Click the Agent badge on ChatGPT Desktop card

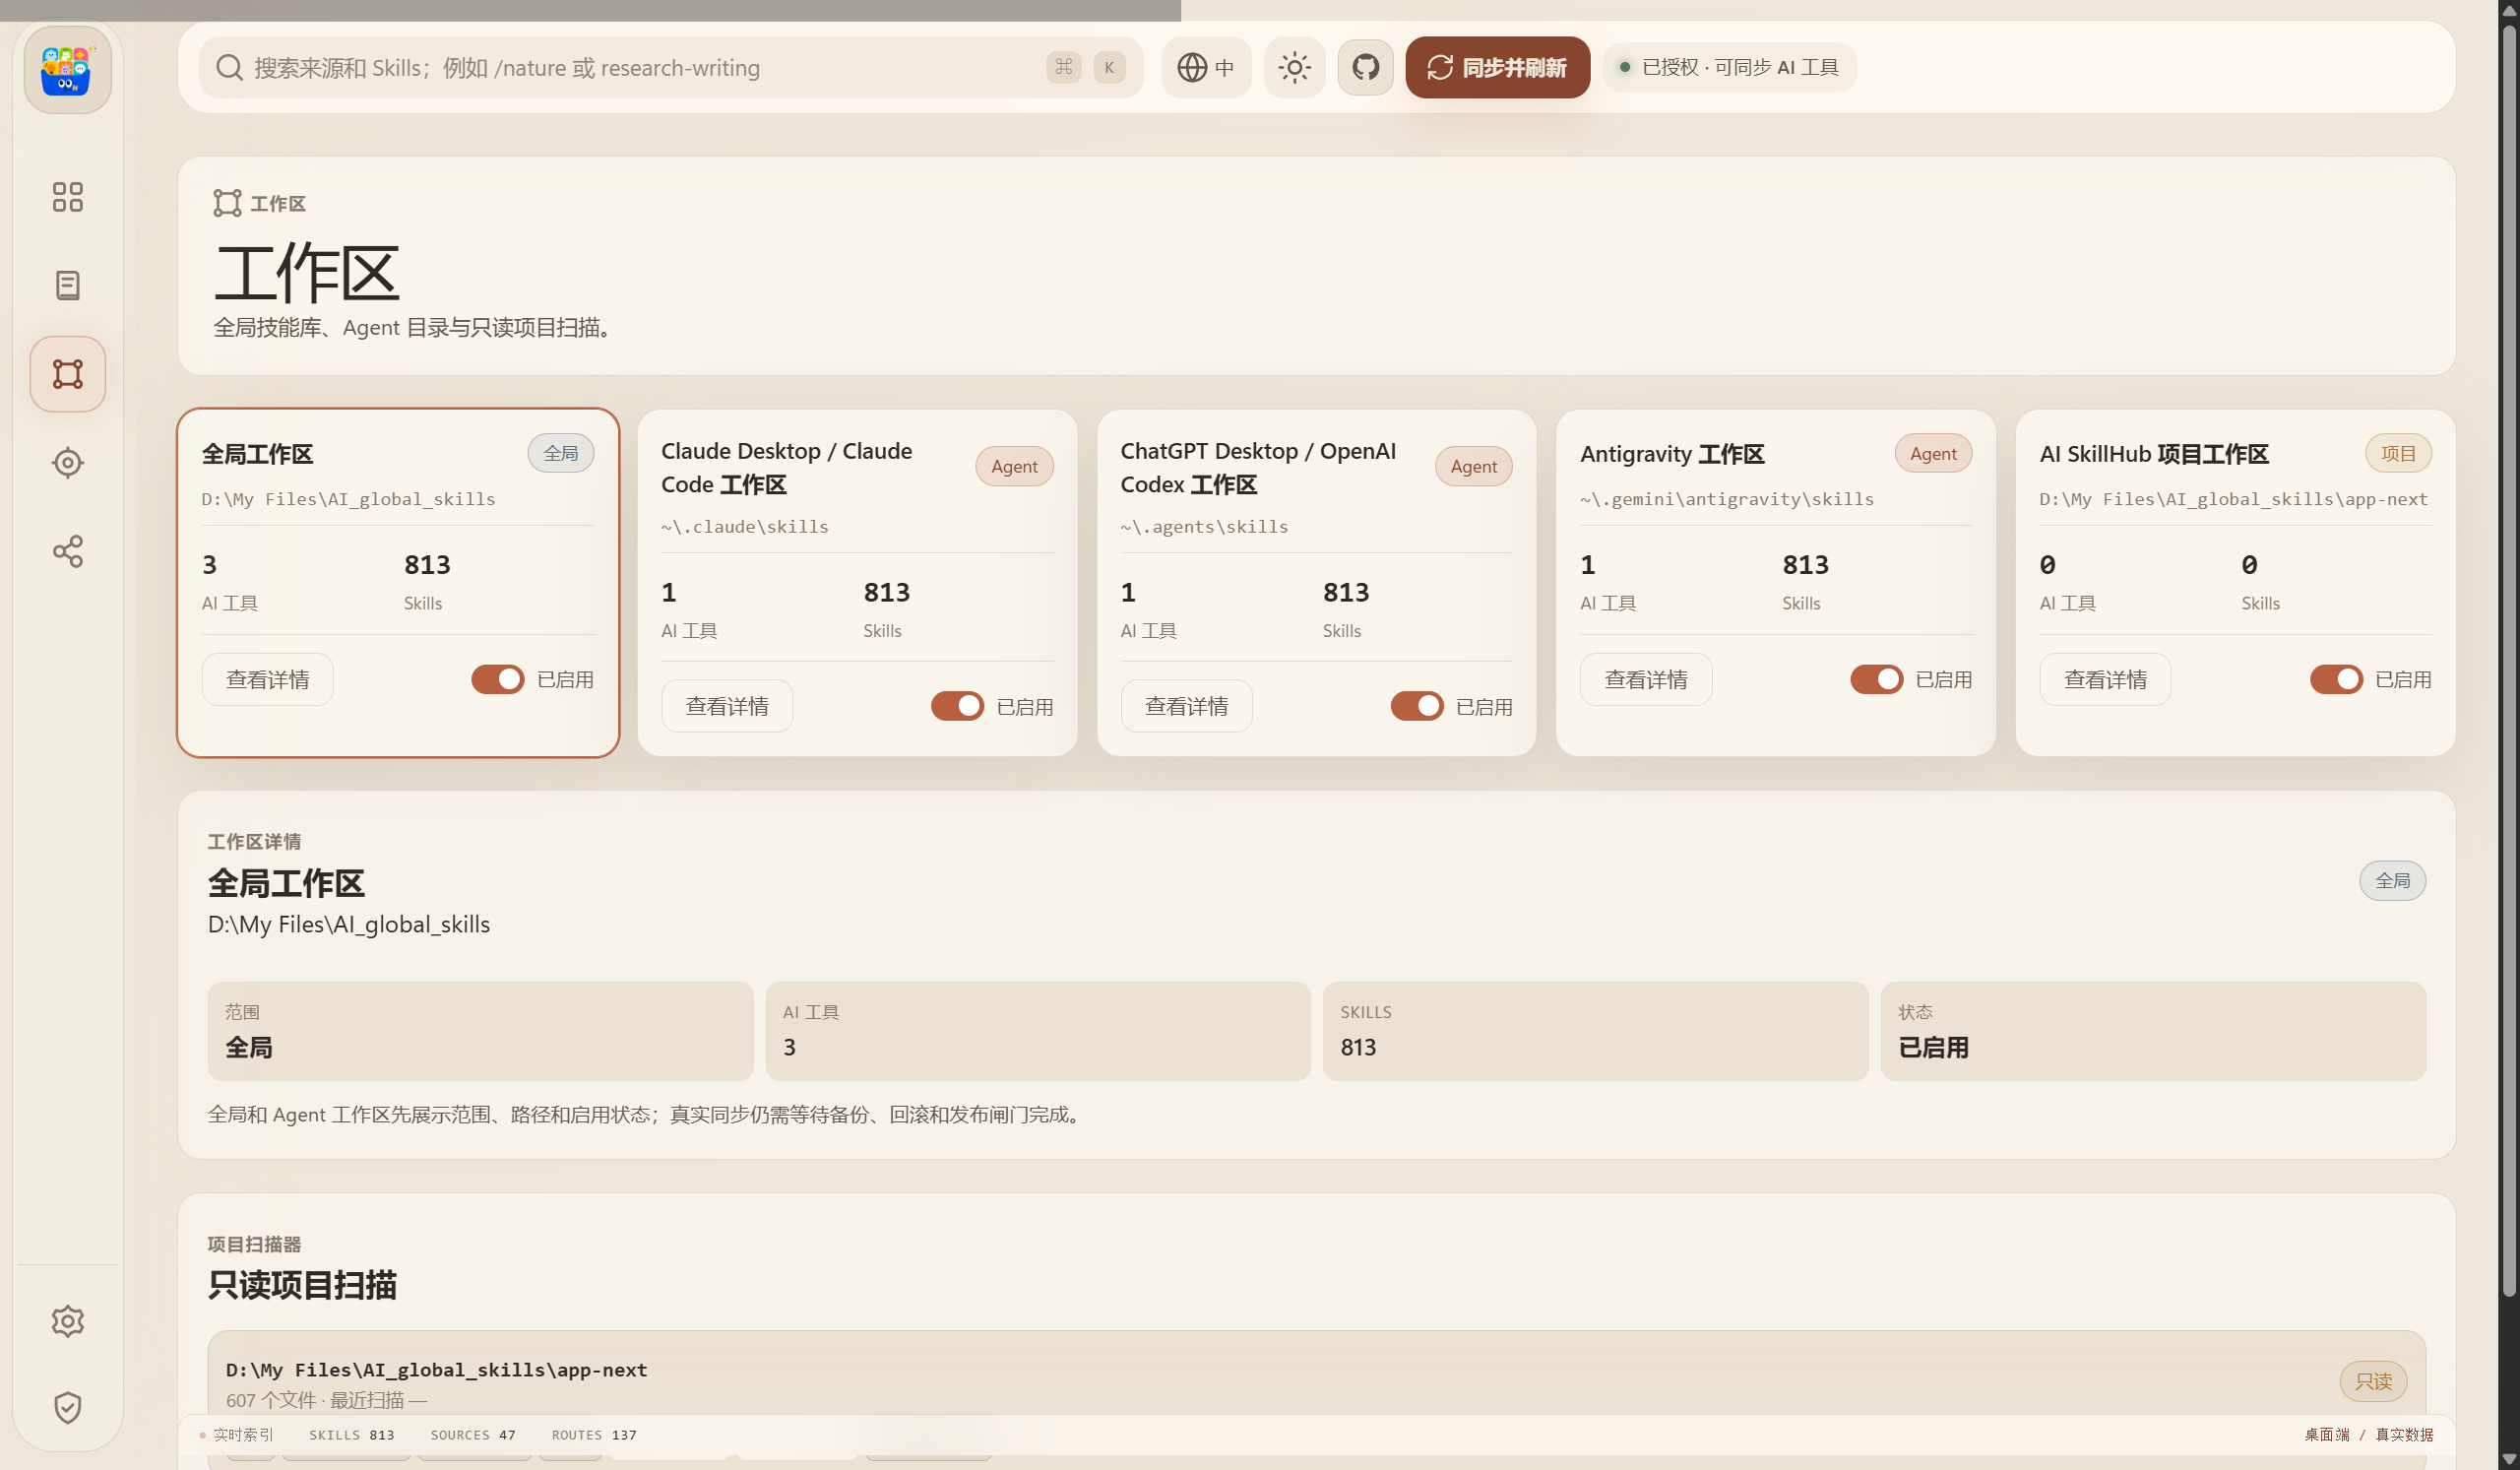pos(1473,467)
